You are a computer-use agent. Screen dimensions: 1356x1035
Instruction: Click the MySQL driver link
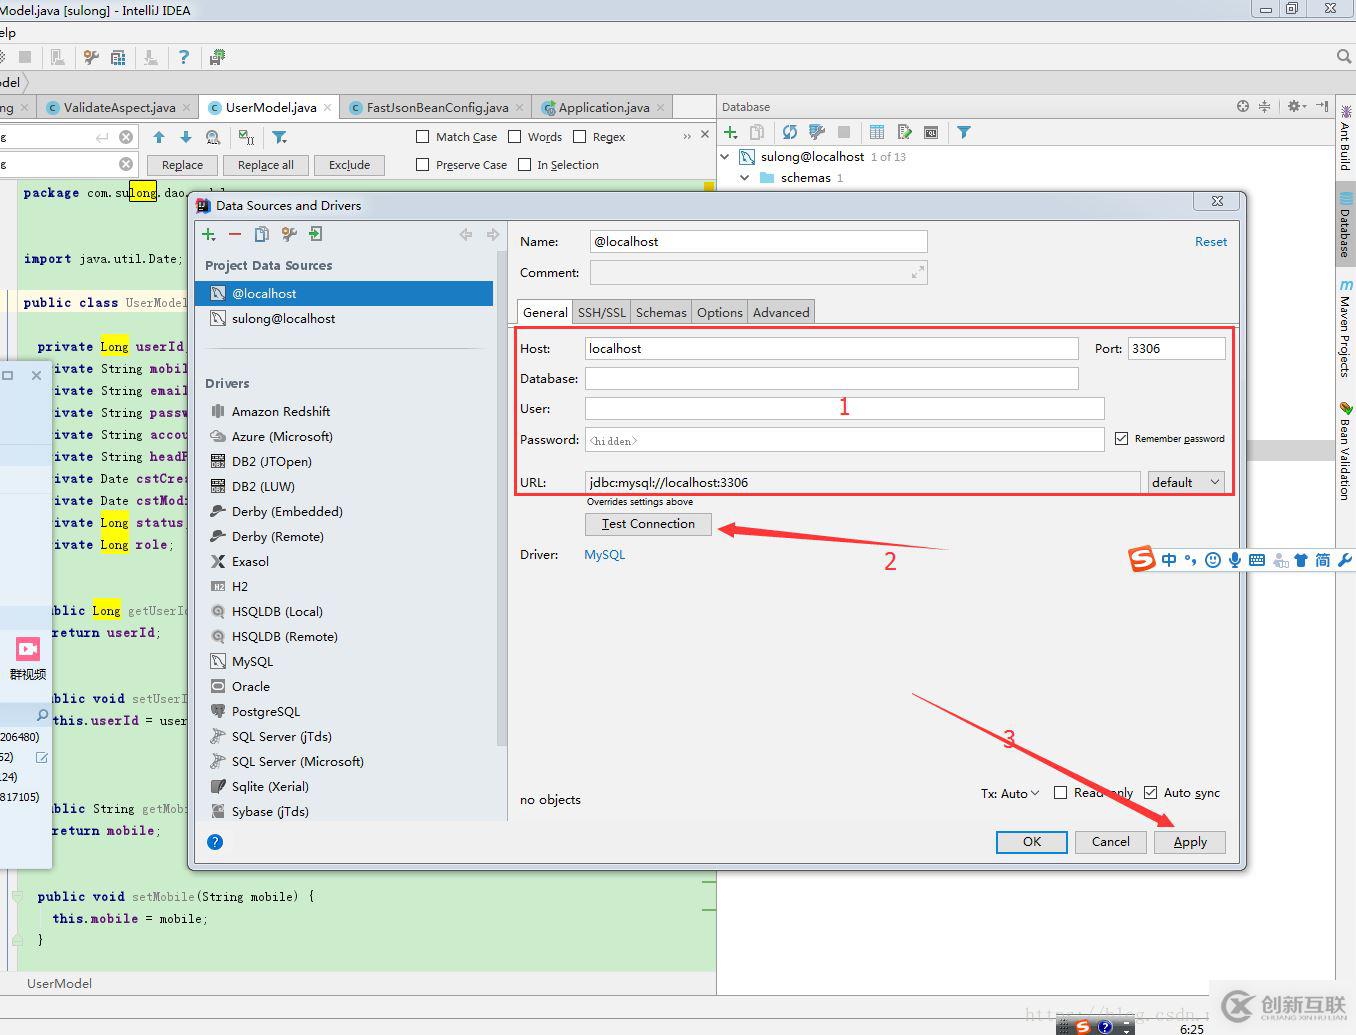(605, 554)
